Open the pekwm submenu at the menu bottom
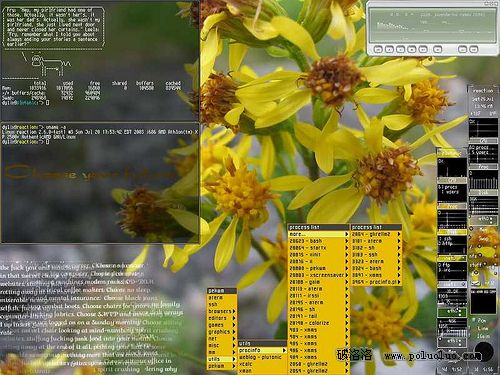 tap(222, 366)
